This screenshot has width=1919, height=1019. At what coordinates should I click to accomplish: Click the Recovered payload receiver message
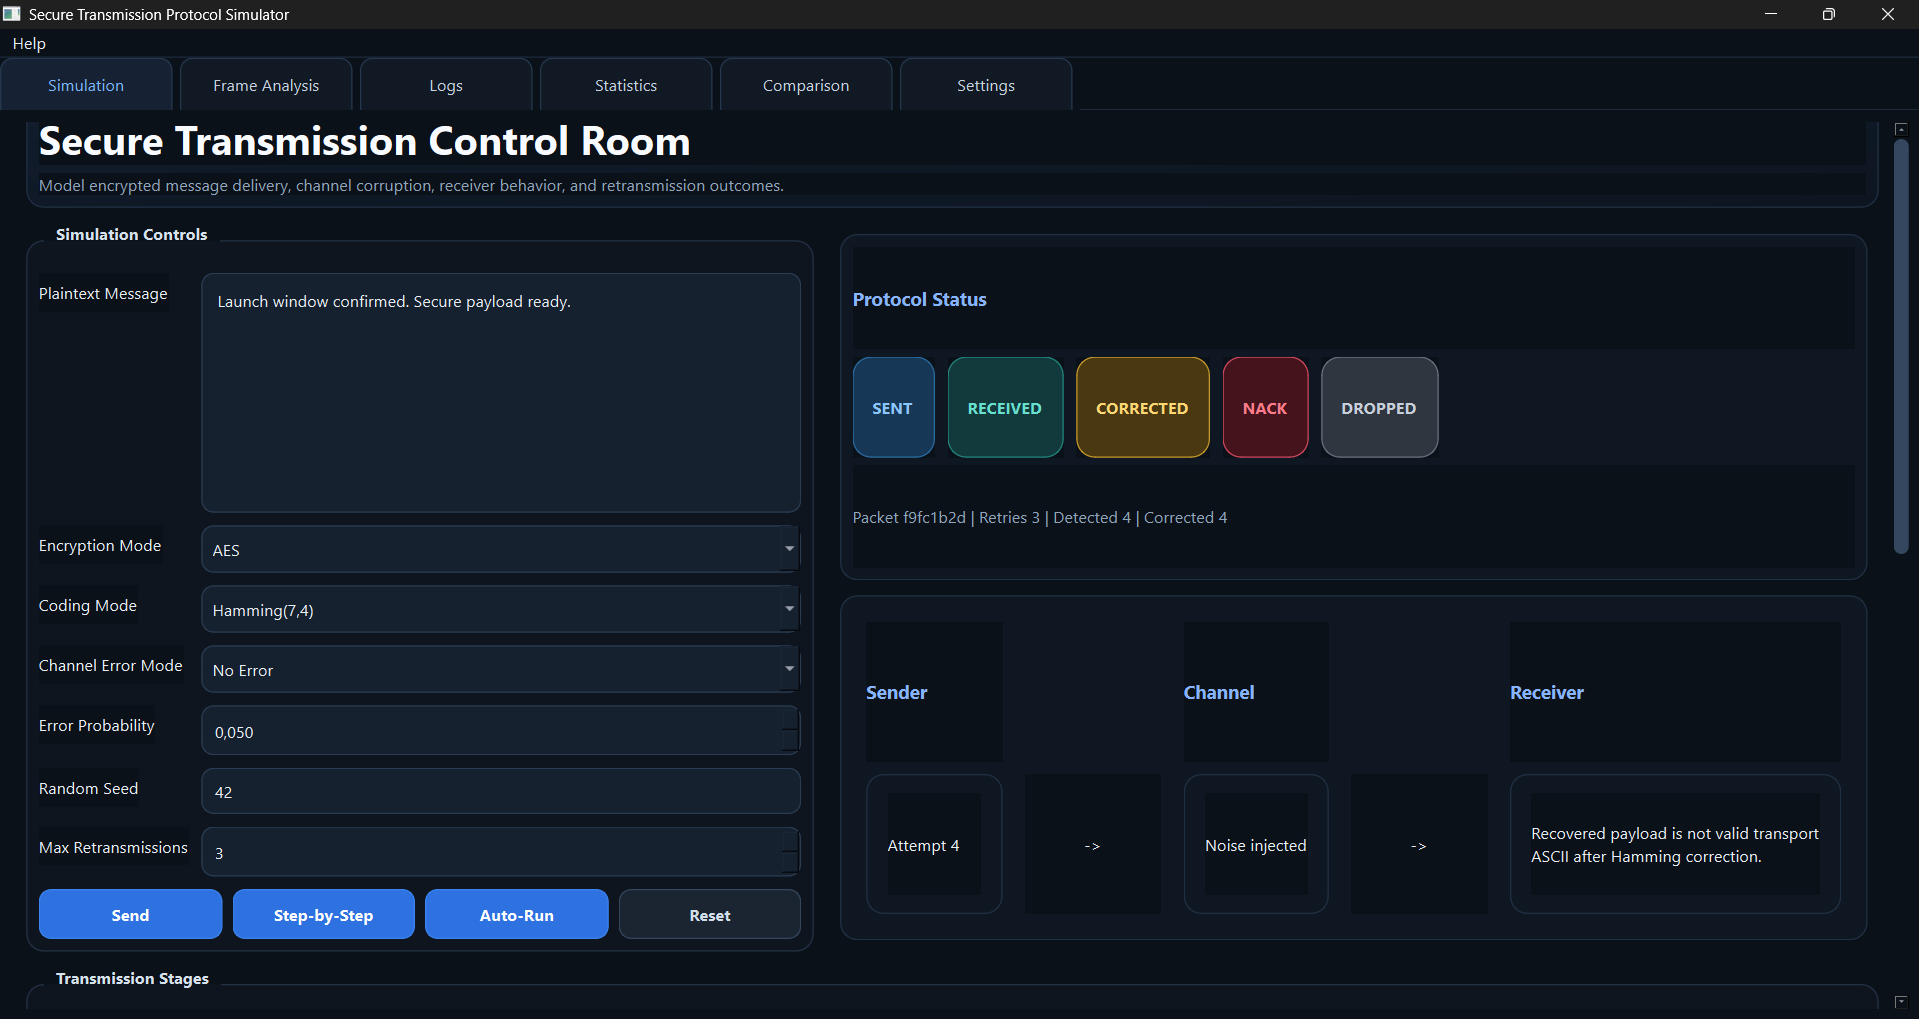(x=1675, y=844)
